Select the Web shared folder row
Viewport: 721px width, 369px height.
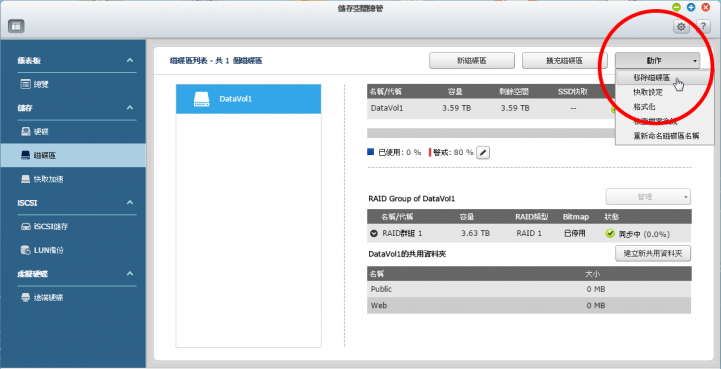click(x=529, y=306)
